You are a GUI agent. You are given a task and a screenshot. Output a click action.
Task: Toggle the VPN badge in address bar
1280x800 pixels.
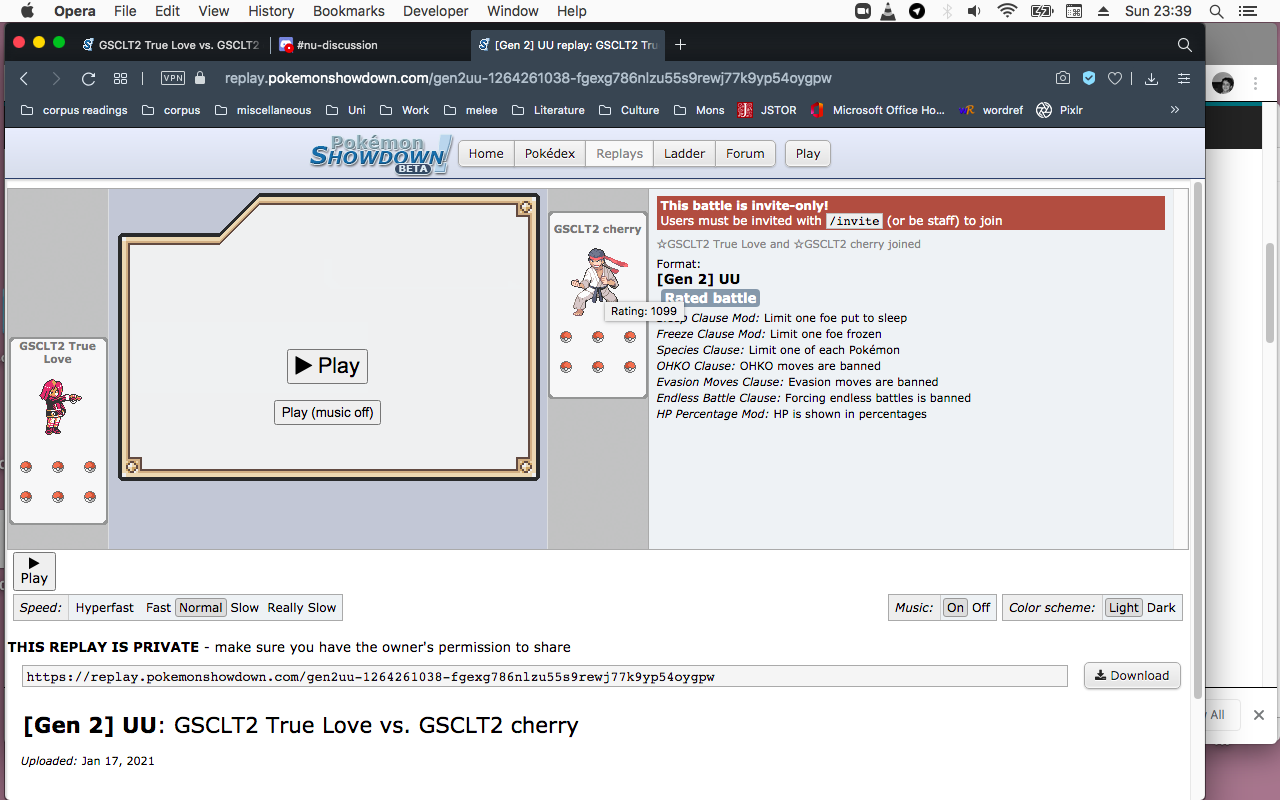coord(173,78)
